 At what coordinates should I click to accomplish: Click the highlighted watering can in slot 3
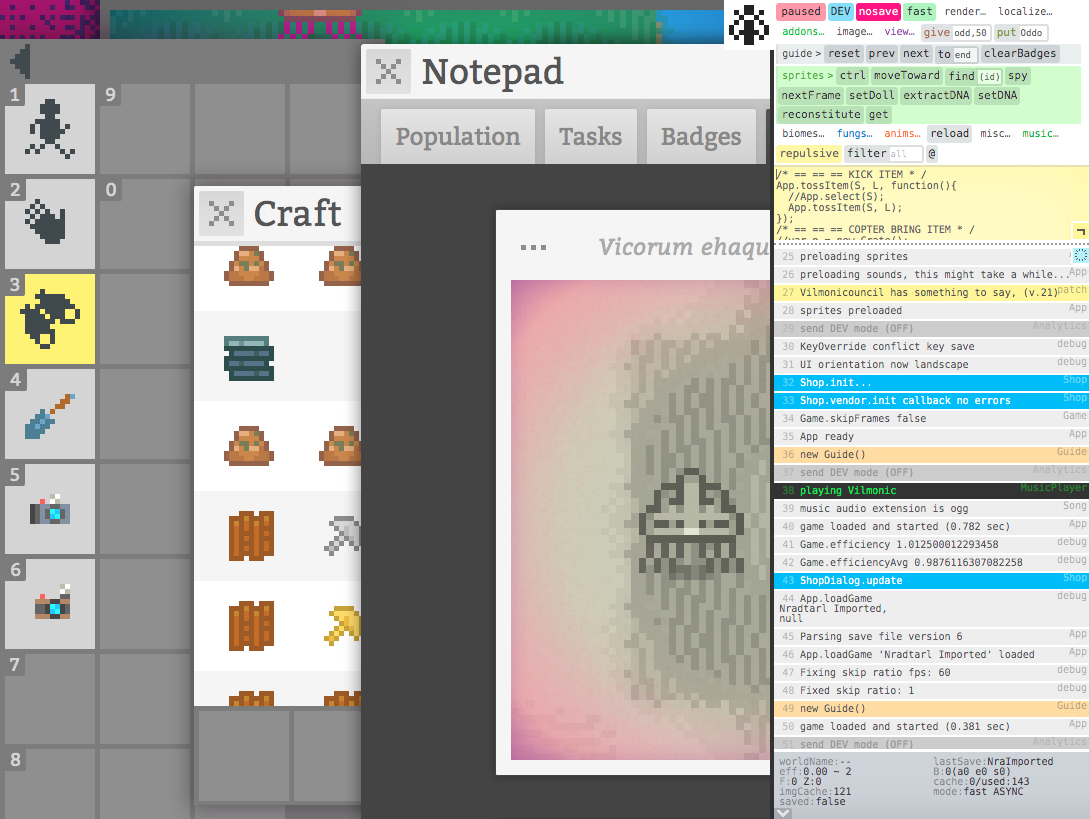tap(50, 319)
